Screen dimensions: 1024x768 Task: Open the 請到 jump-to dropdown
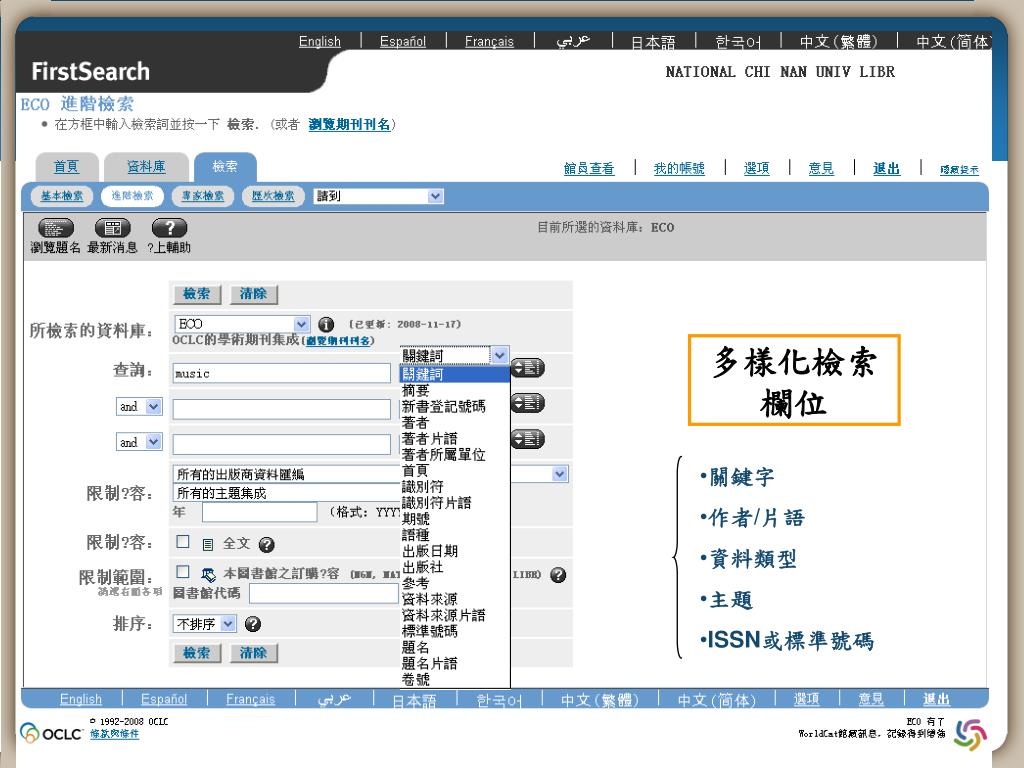pyautogui.click(x=379, y=196)
